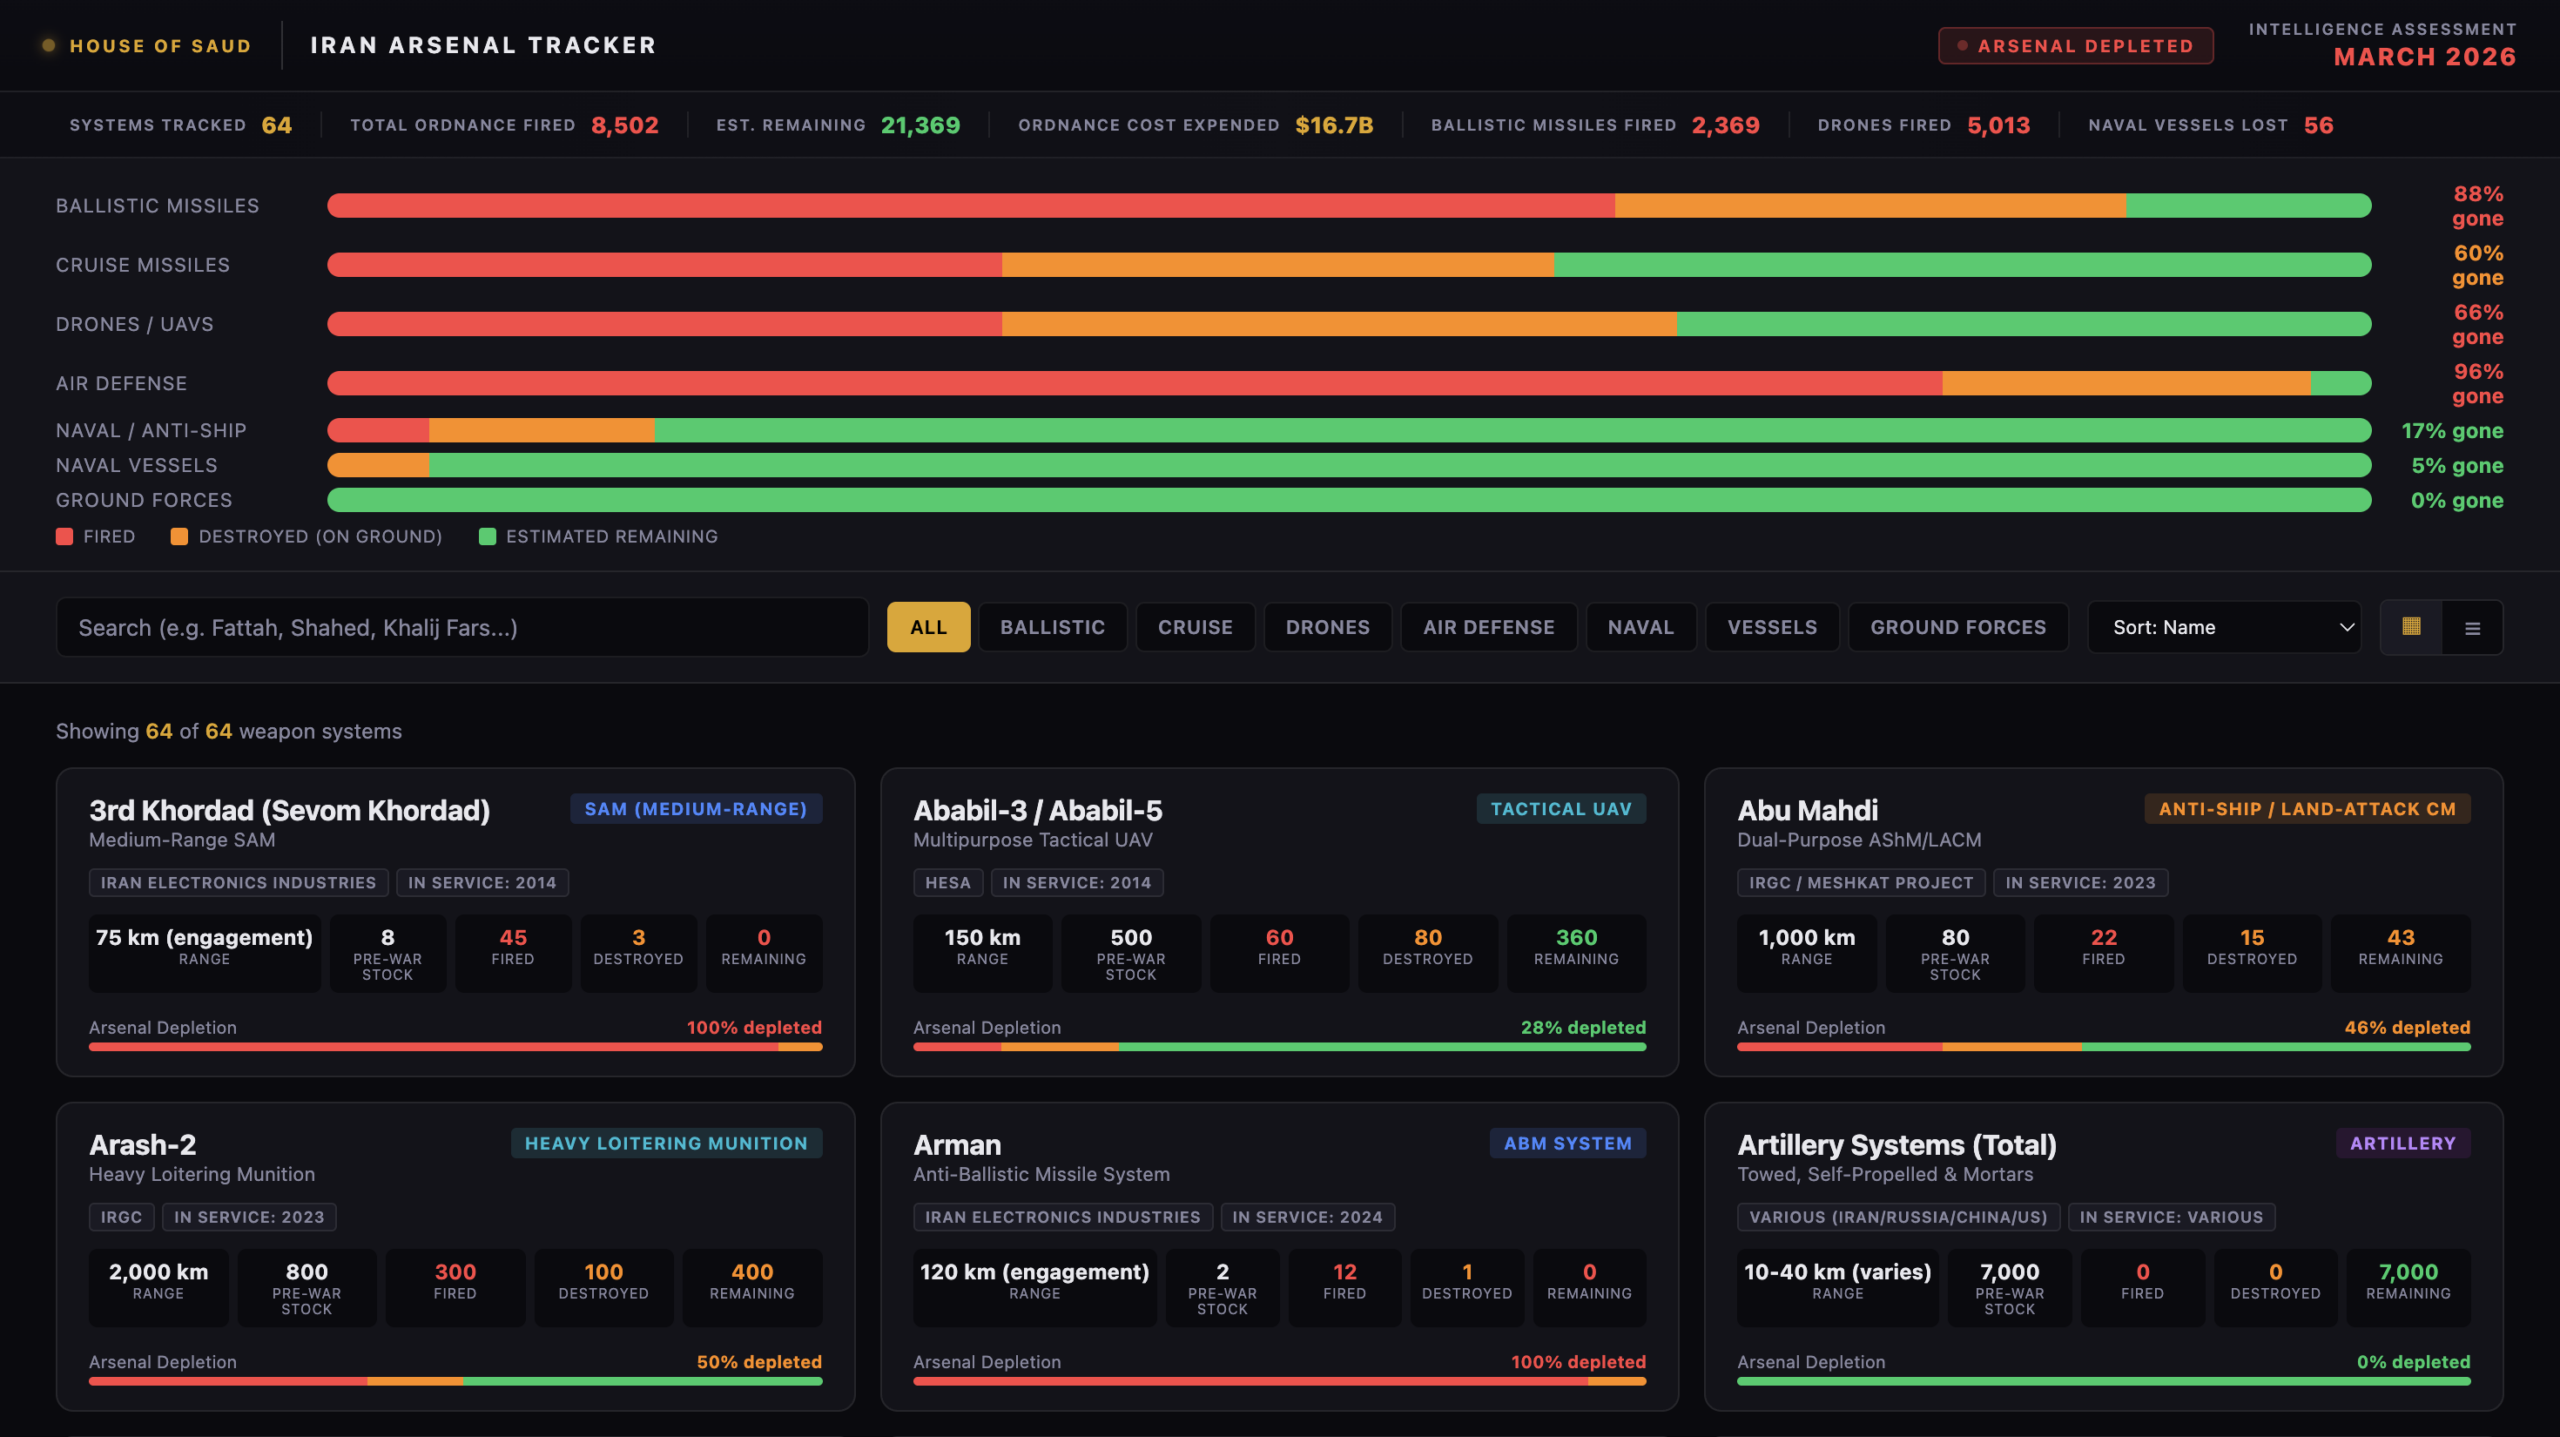Filter by DRONES category

coord(1327,628)
